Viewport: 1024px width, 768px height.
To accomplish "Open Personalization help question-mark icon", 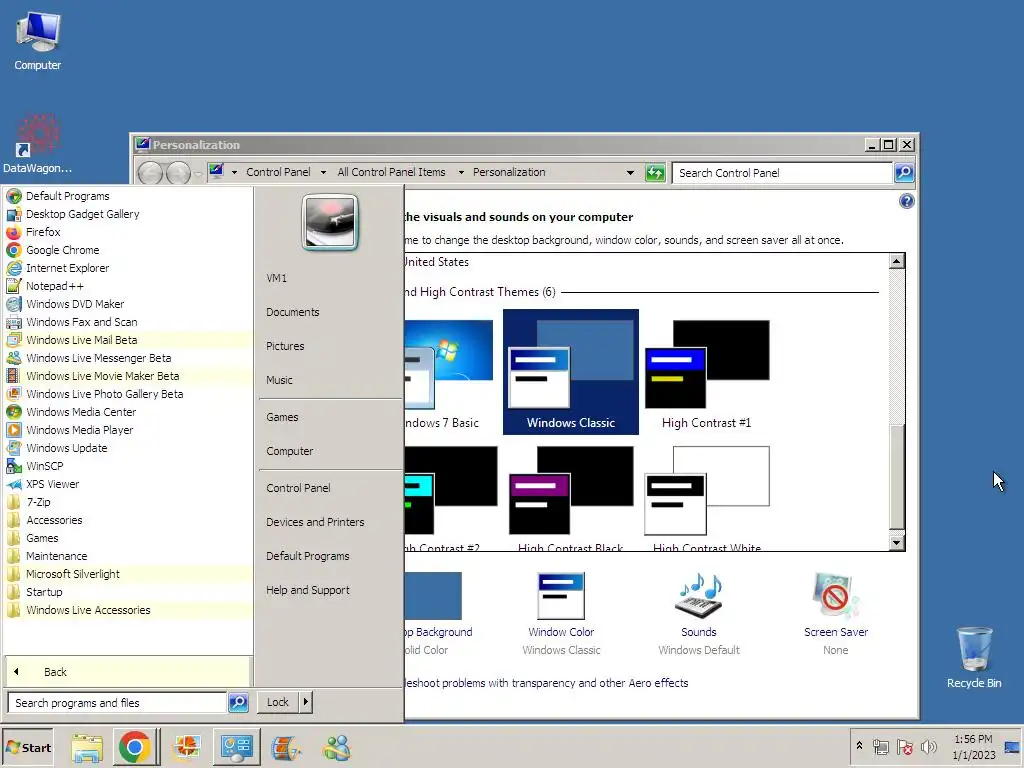I will (906, 201).
